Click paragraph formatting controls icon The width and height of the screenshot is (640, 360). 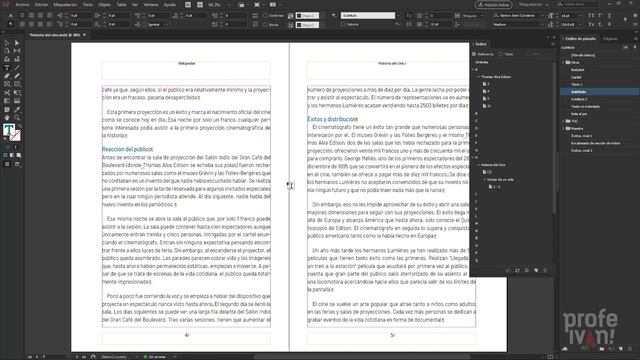11,24
